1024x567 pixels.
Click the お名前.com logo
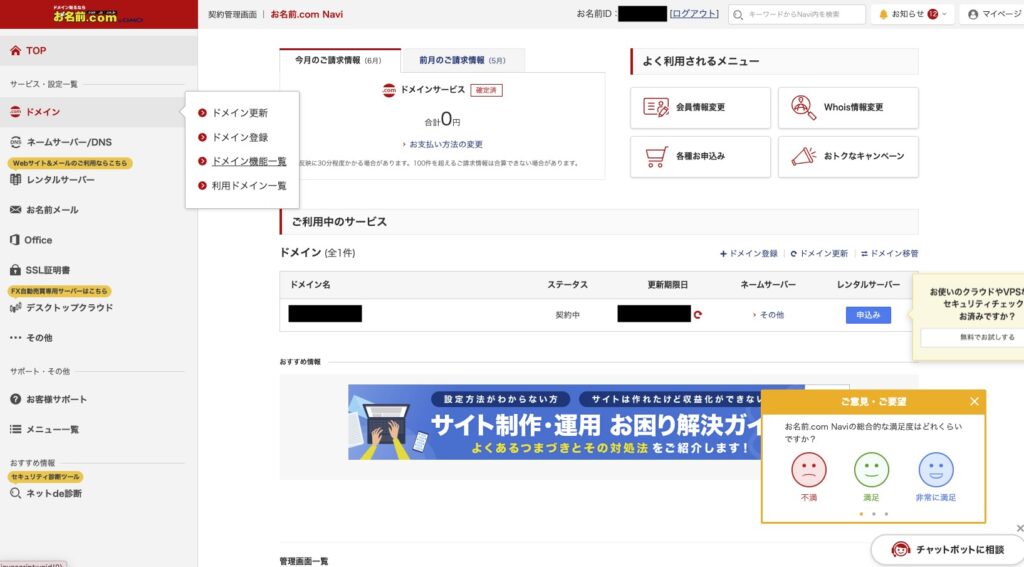click(98, 14)
